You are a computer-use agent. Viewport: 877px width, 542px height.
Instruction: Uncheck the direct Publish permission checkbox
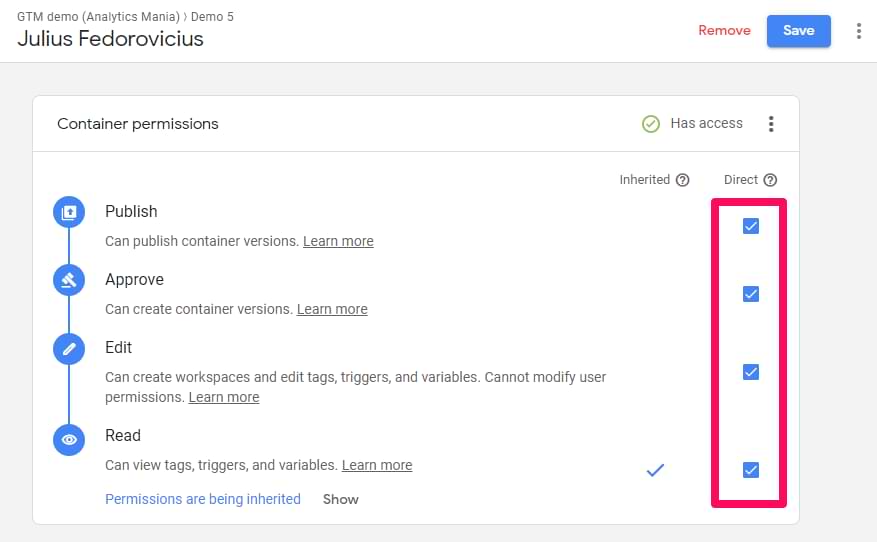[x=751, y=226]
